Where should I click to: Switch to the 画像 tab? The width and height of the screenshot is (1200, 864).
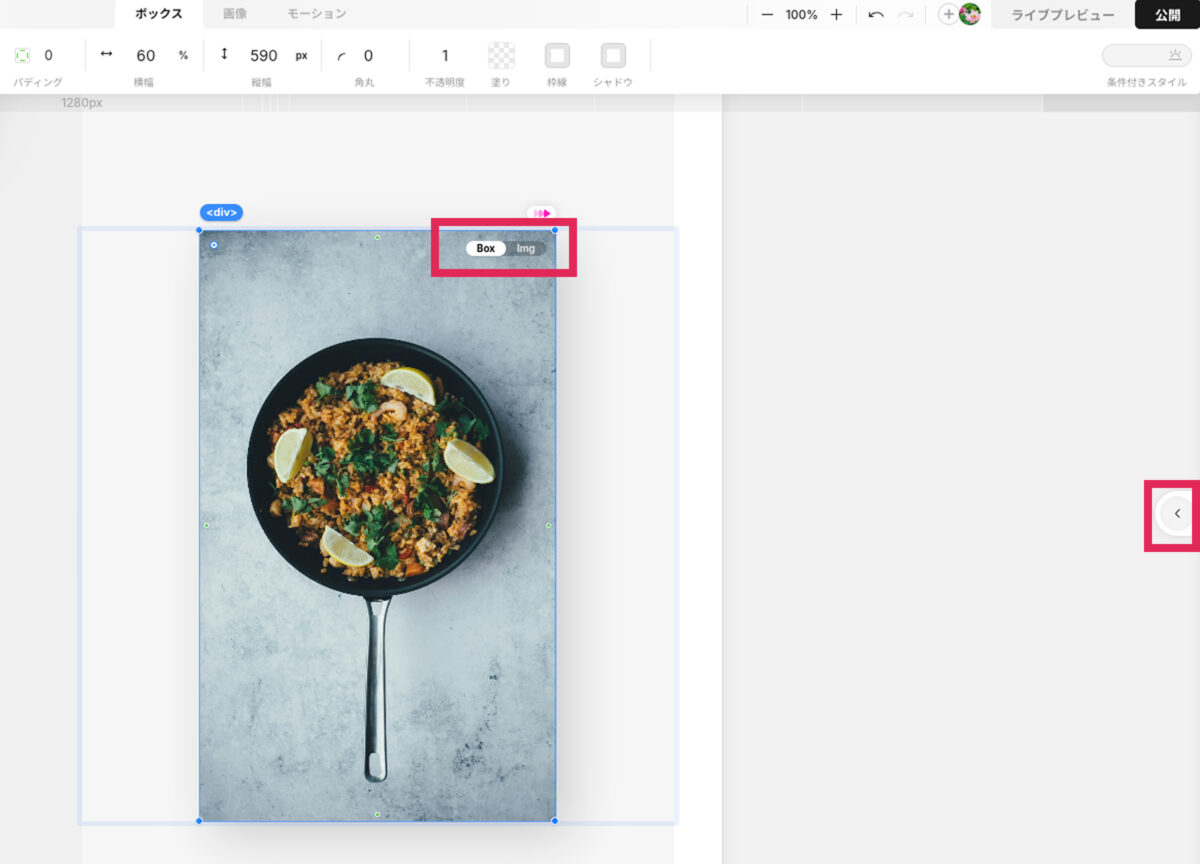pos(235,14)
